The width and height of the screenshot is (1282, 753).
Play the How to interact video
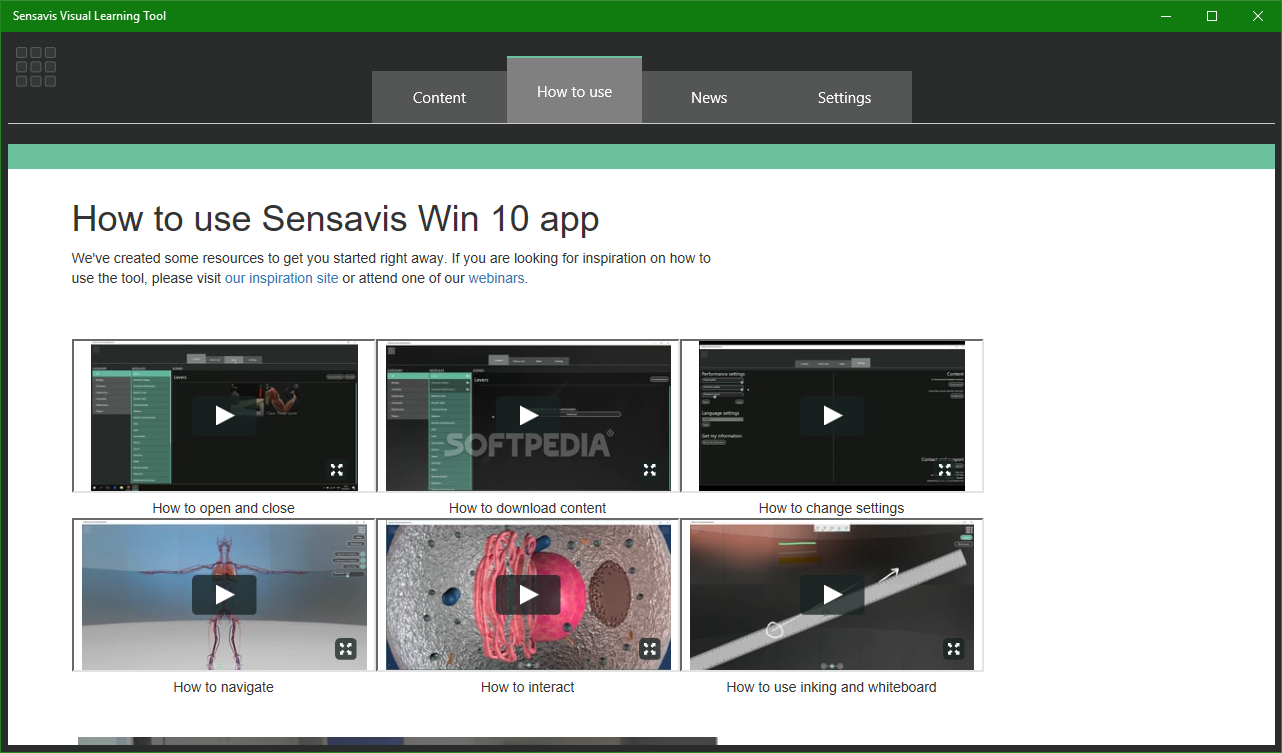528,595
